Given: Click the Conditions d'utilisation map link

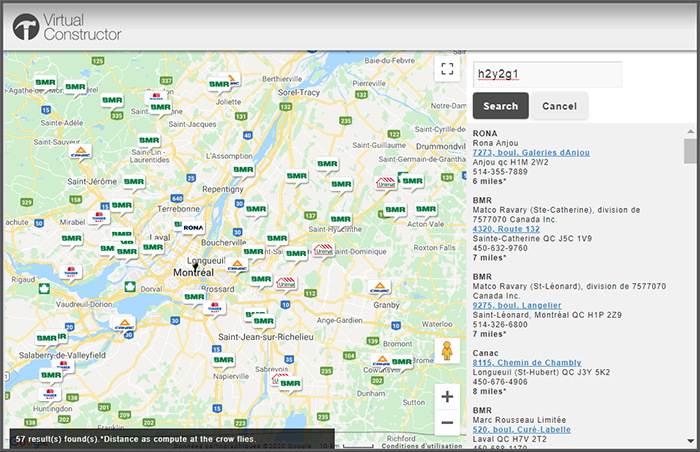Looking at the screenshot, I should point(422,446).
